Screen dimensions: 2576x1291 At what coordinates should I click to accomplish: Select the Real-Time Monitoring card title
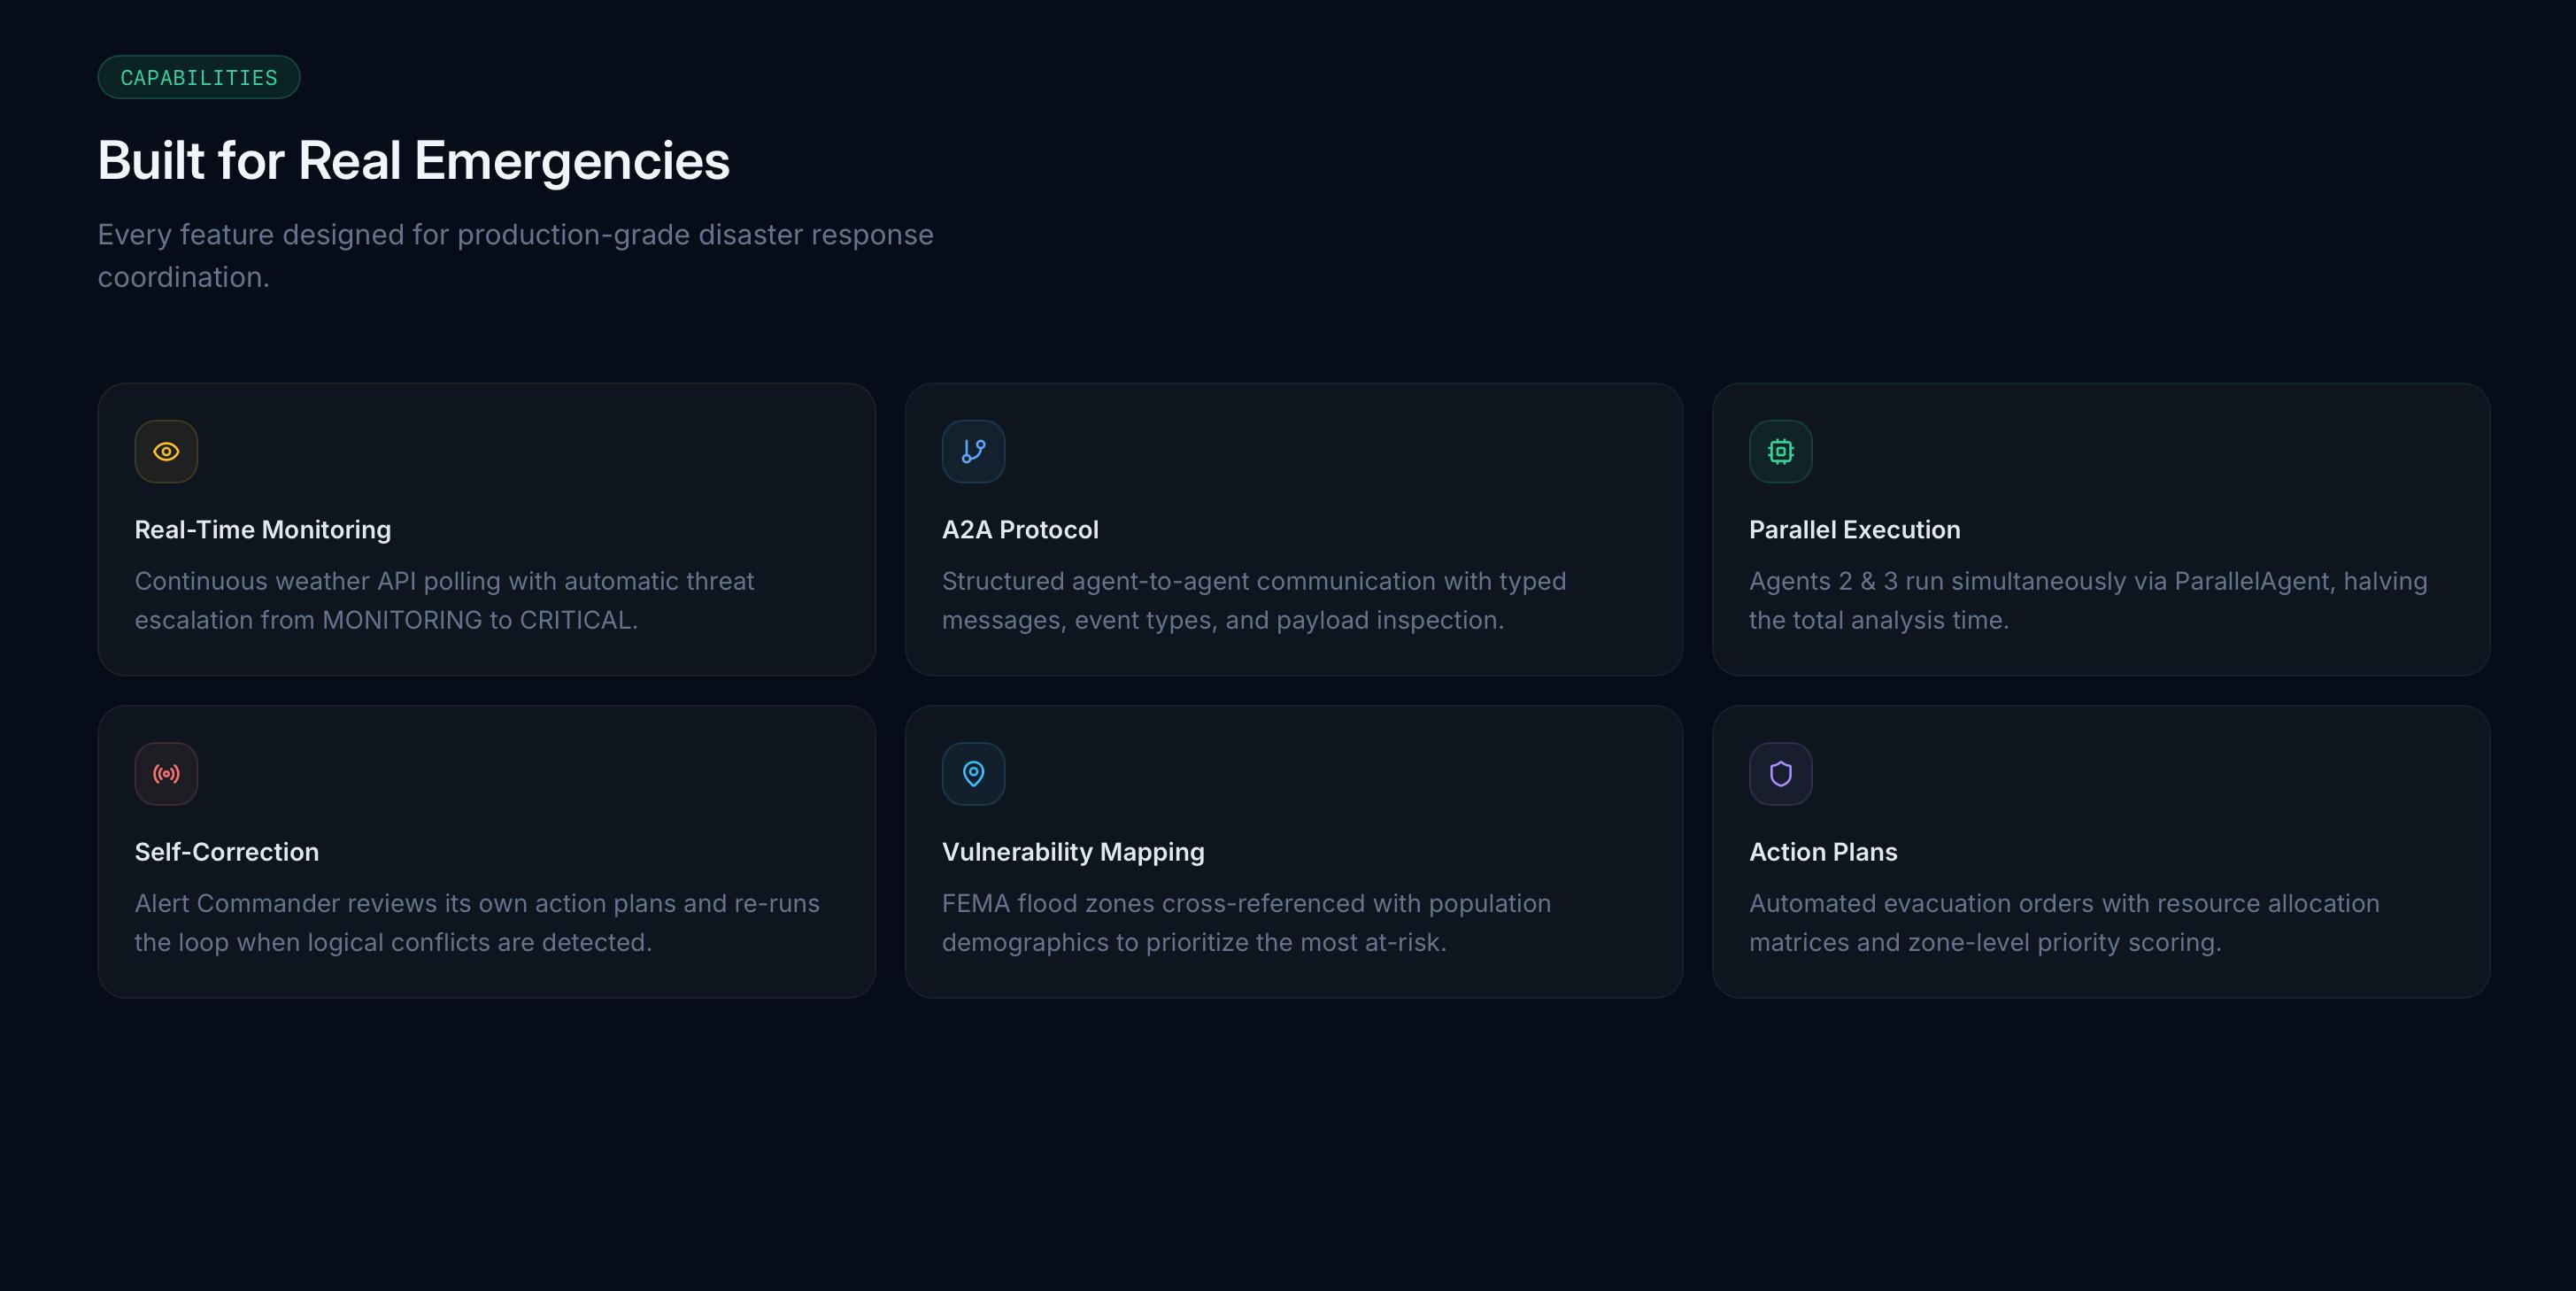263,529
